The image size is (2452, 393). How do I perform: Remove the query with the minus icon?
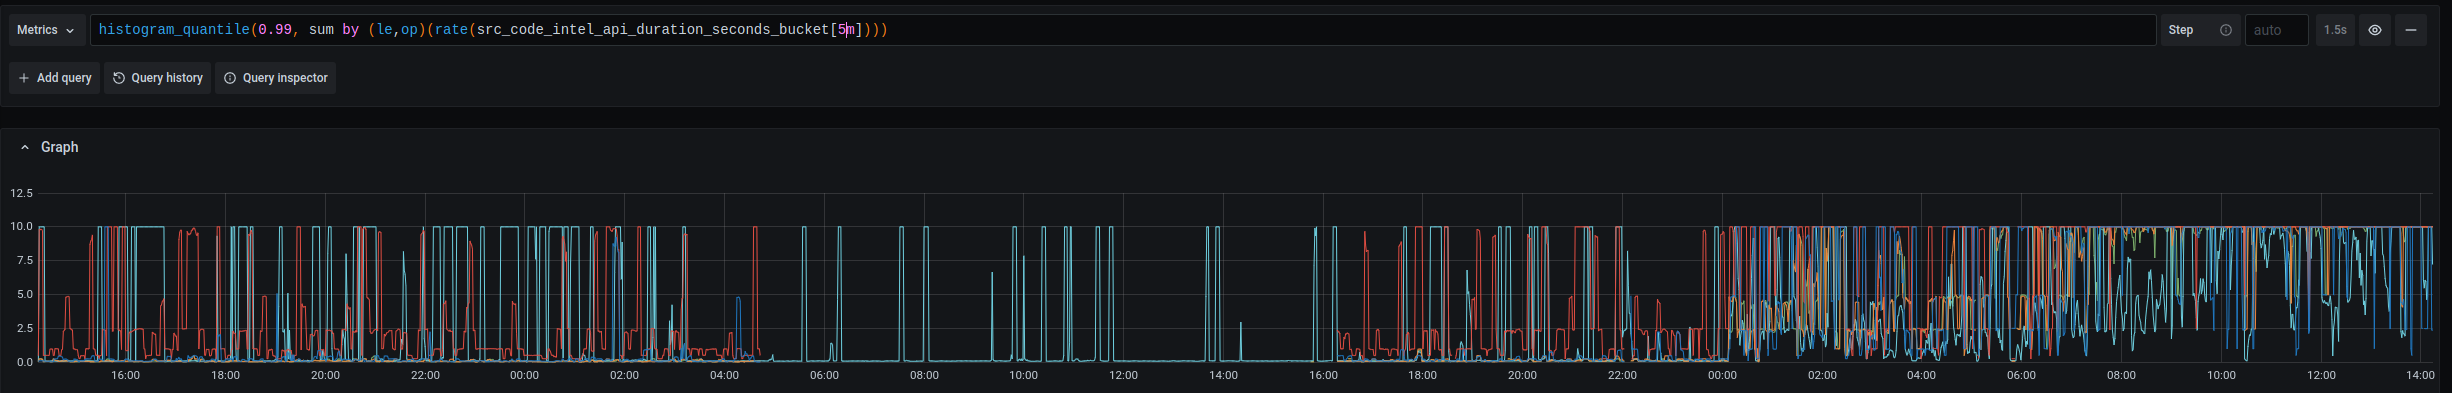[2411, 30]
